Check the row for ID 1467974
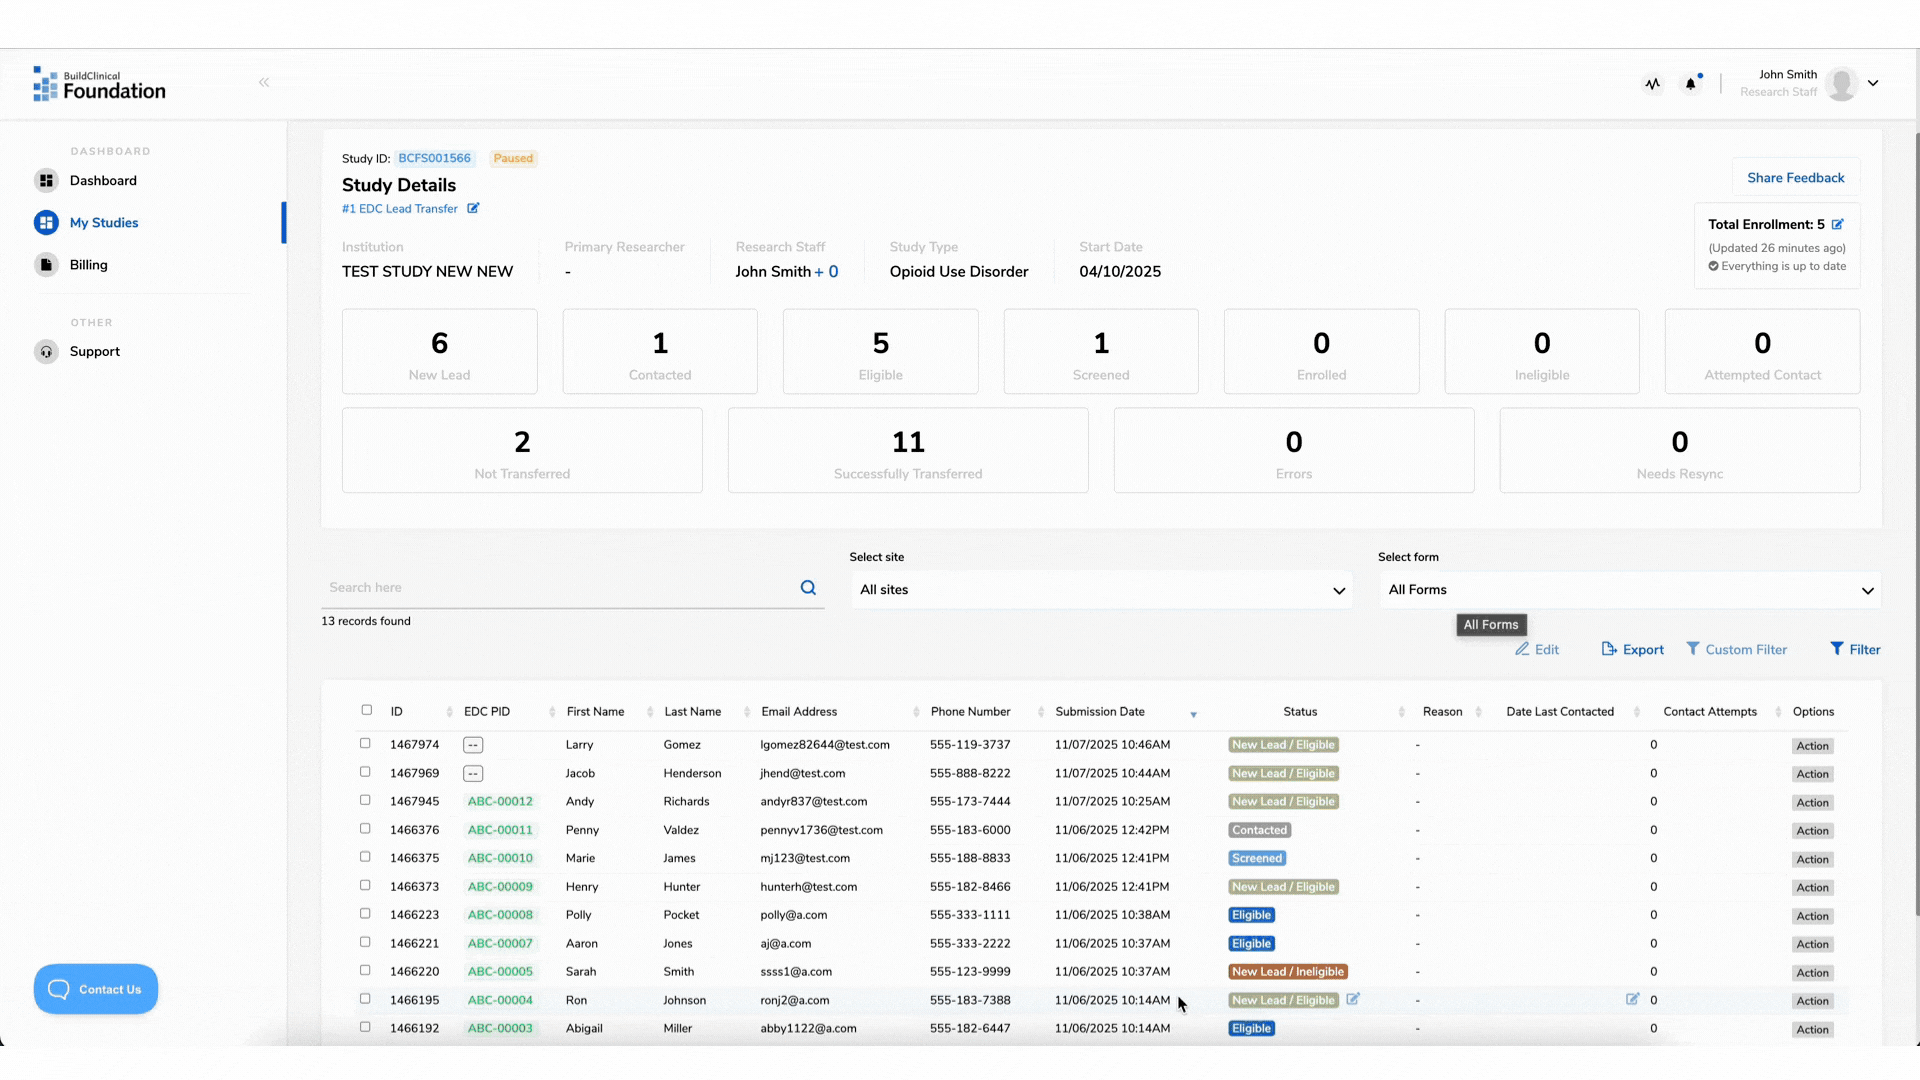The height and width of the screenshot is (1080, 1920). [365, 744]
